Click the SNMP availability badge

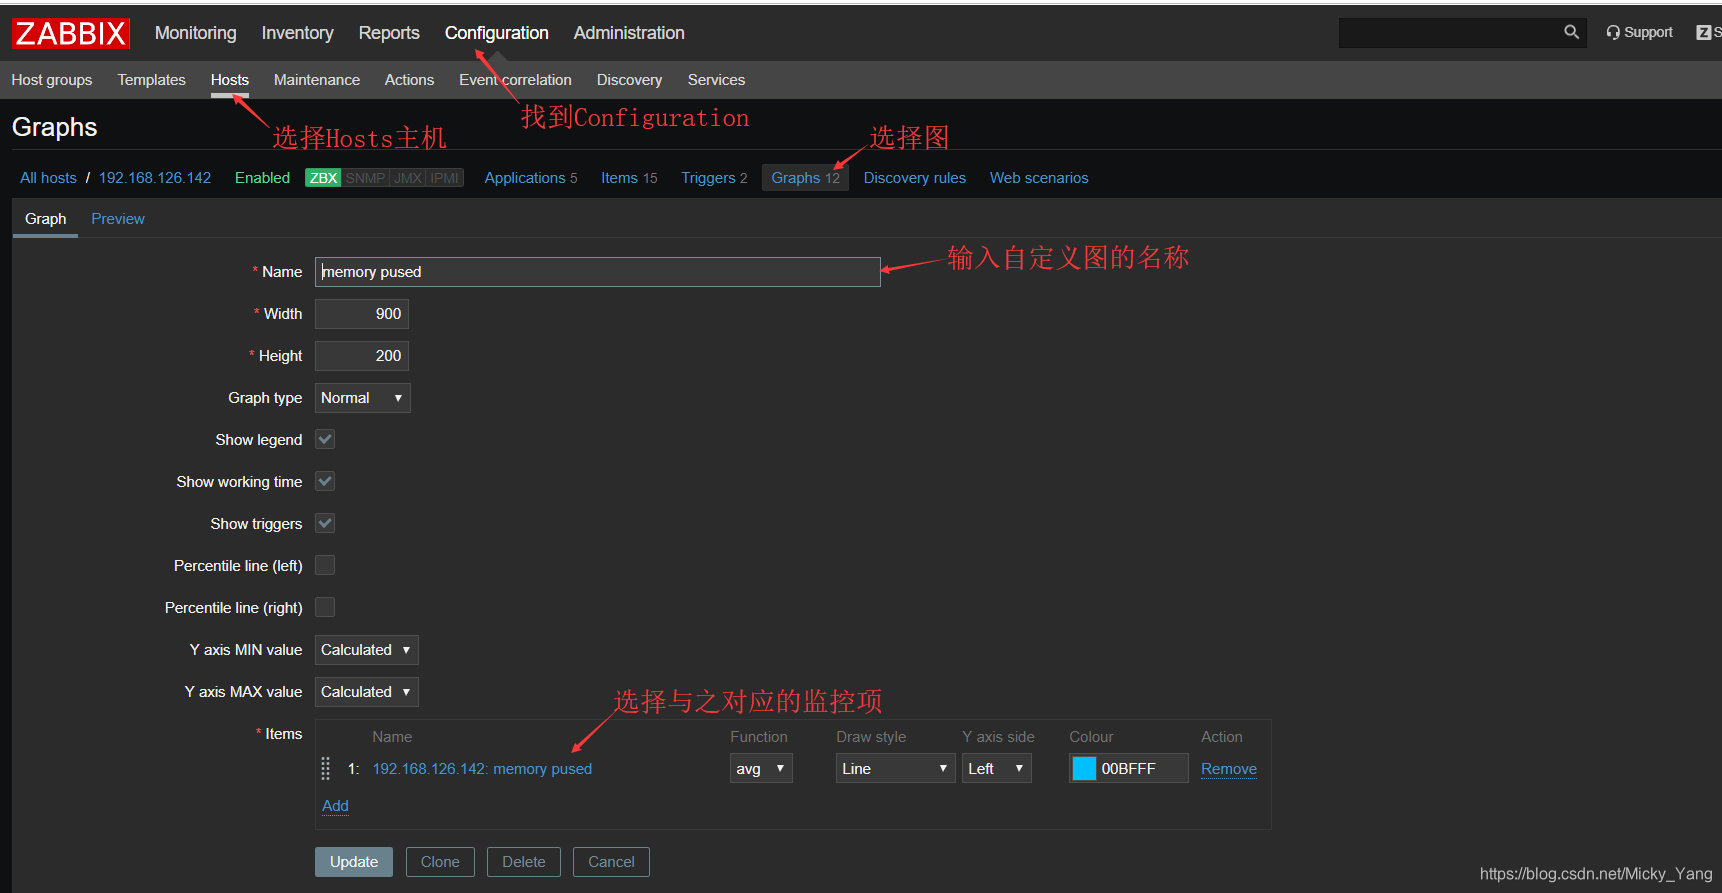365,178
